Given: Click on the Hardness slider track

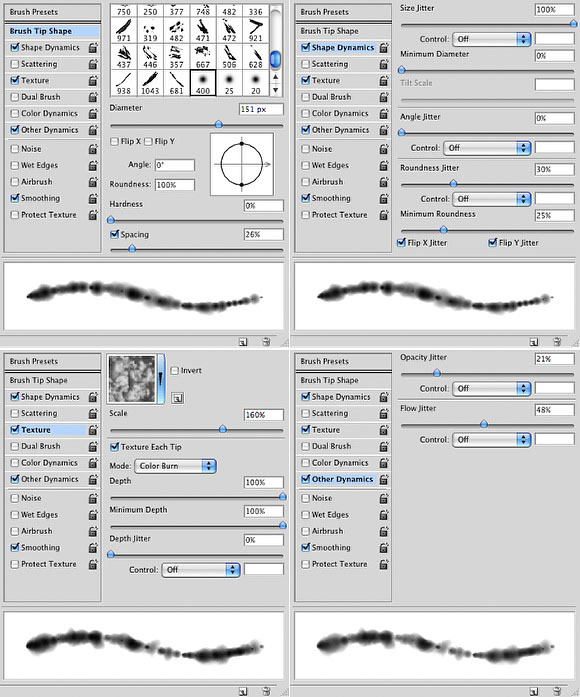Looking at the screenshot, I should coord(196,220).
